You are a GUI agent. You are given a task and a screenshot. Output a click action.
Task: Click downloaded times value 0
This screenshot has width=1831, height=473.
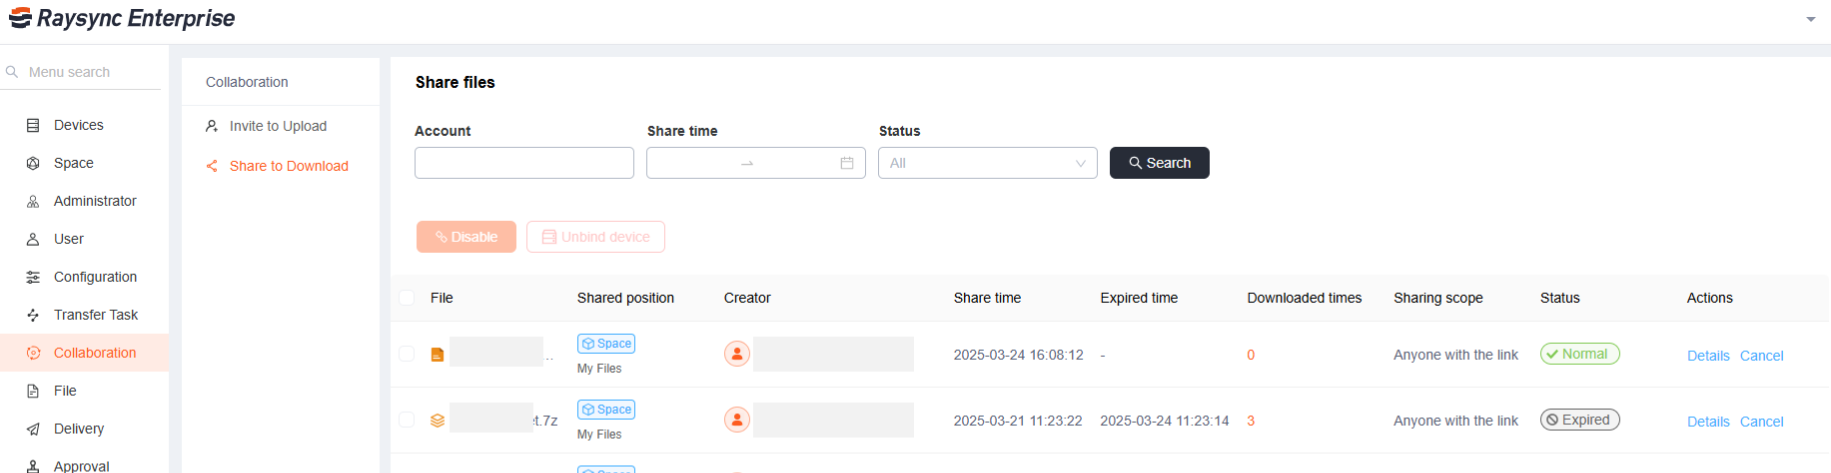pyautogui.click(x=1251, y=355)
